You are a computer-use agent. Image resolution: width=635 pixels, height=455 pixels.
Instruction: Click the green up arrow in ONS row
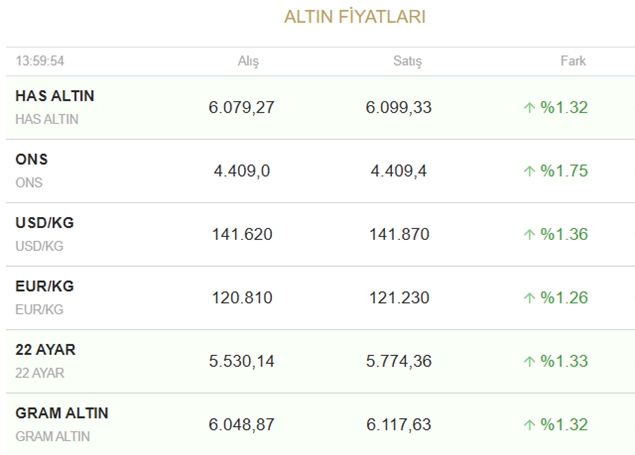click(530, 171)
